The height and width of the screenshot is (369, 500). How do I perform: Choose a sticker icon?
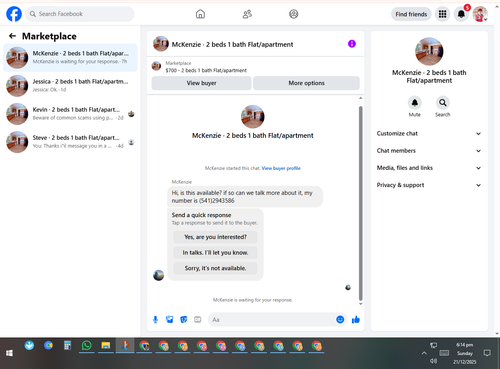184,320
